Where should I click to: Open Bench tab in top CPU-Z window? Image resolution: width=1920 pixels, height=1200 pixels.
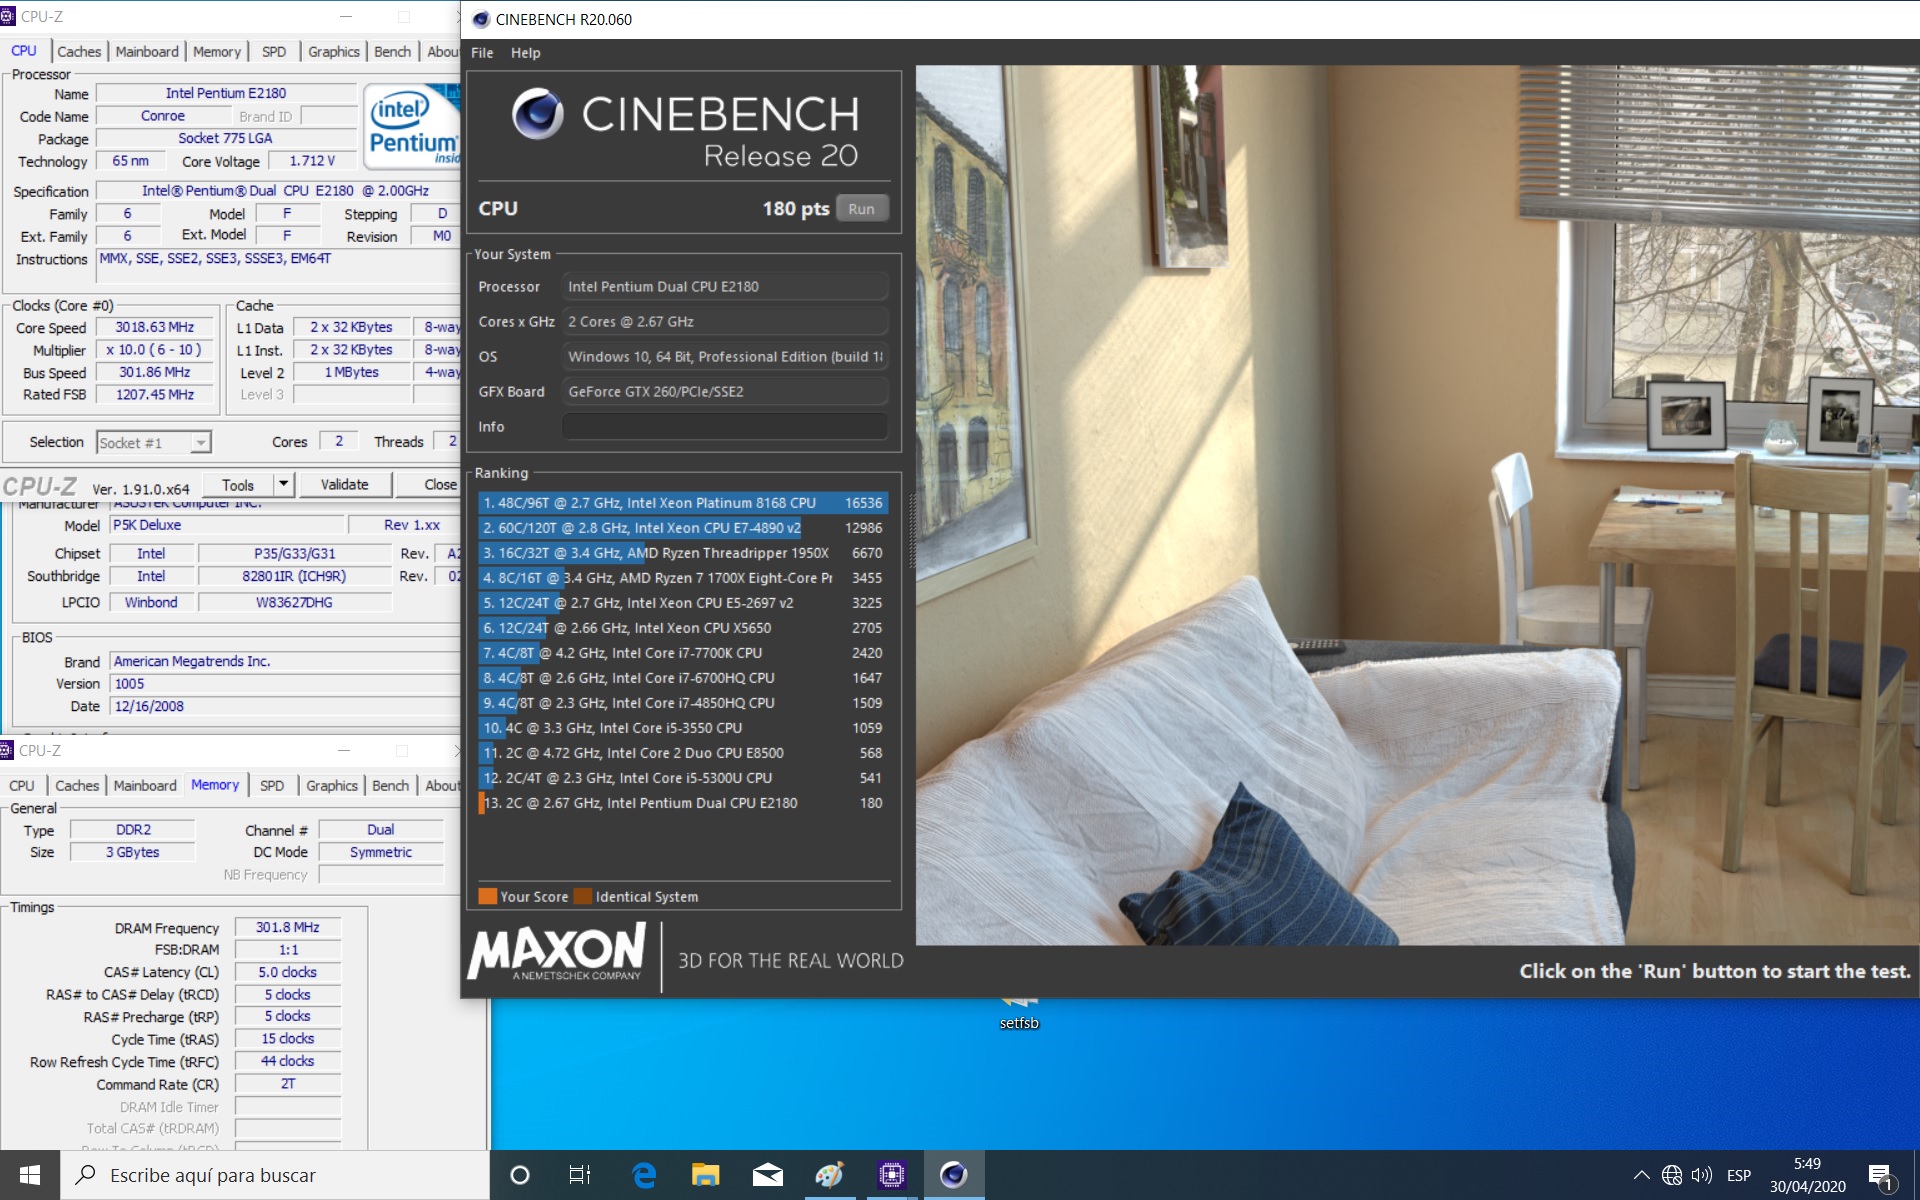393,51
